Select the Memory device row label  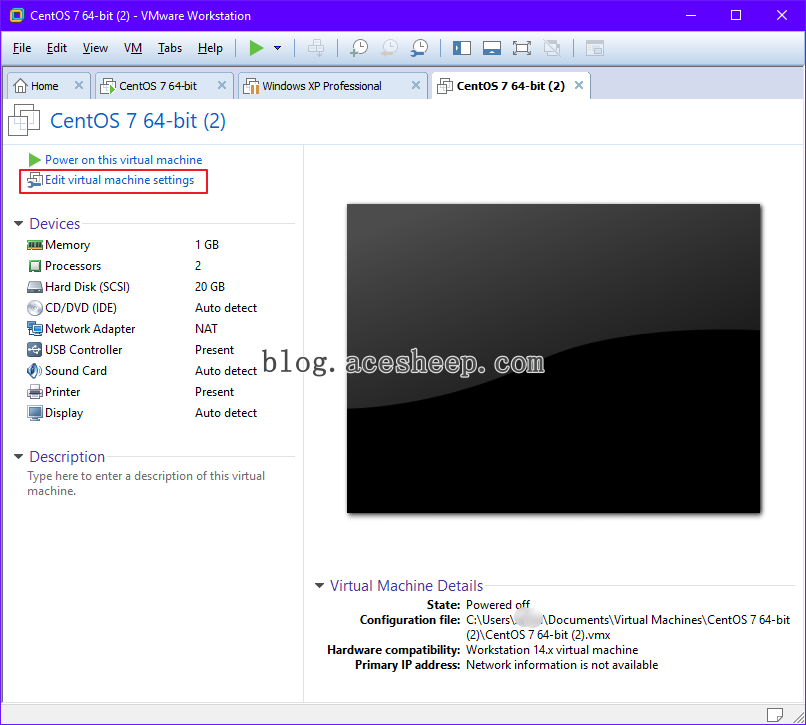[67, 245]
